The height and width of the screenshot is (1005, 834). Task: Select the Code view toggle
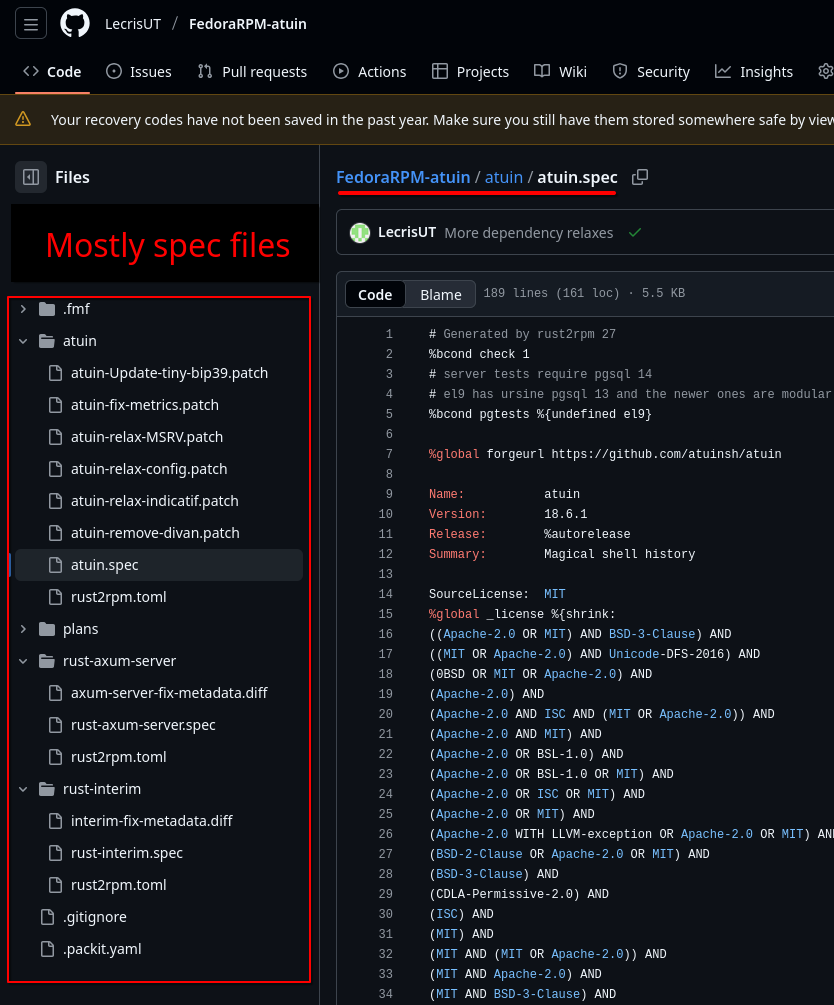click(x=375, y=294)
